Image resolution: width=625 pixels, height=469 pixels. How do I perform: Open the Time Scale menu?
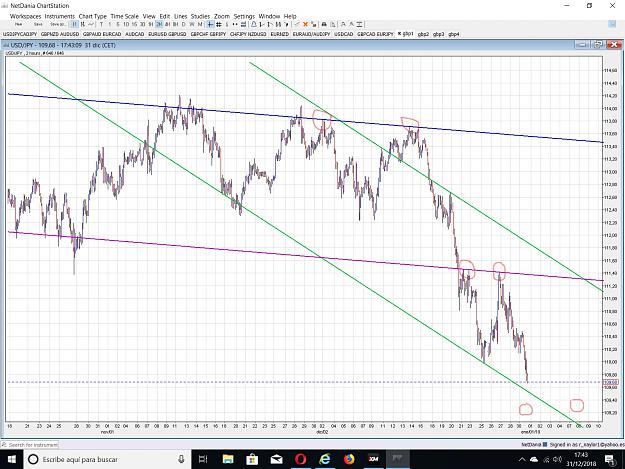[x=125, y=16]
